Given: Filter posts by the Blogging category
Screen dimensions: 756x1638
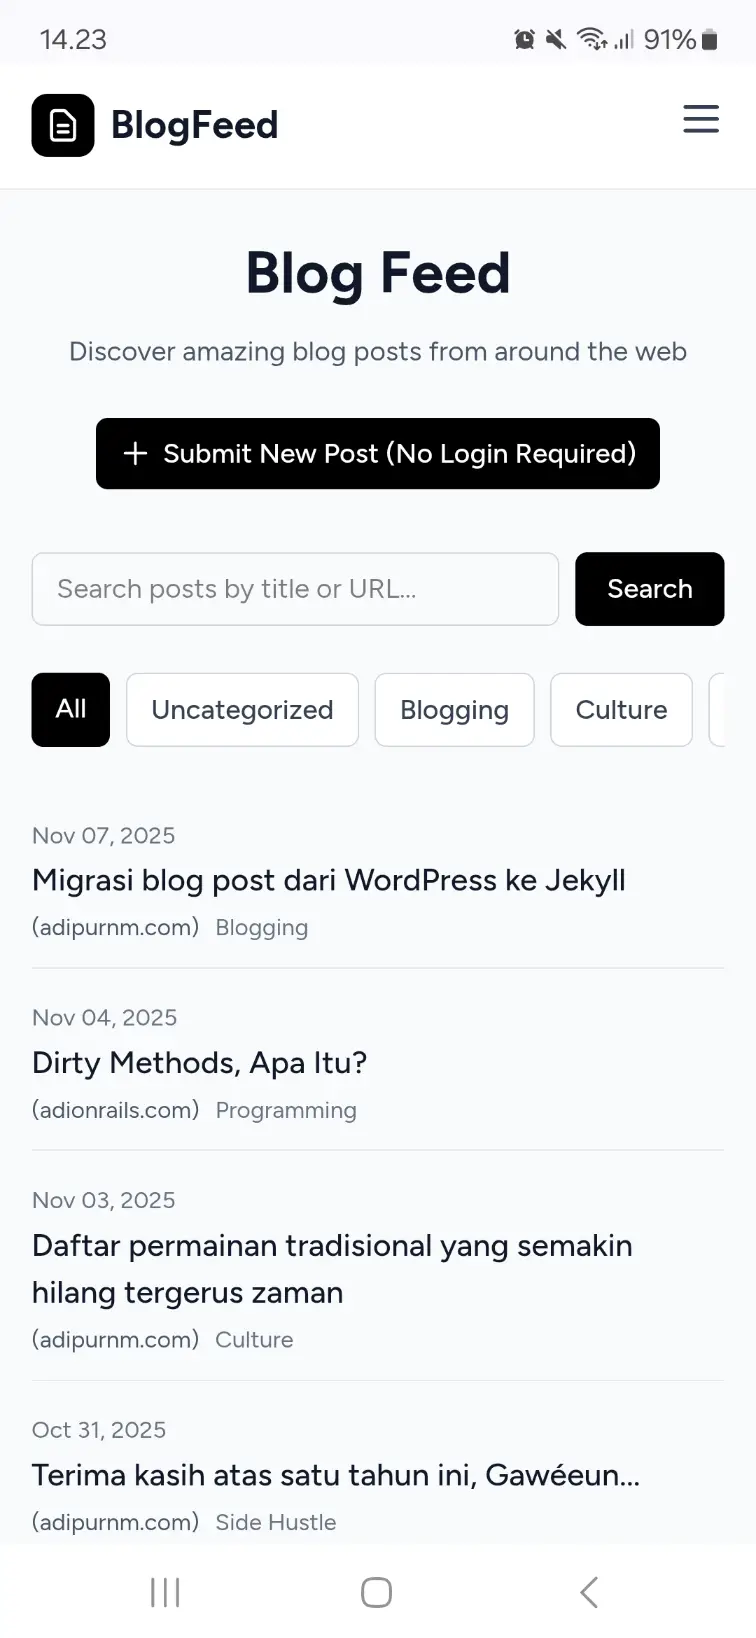Looking at the screenshot, I should 454,710.
